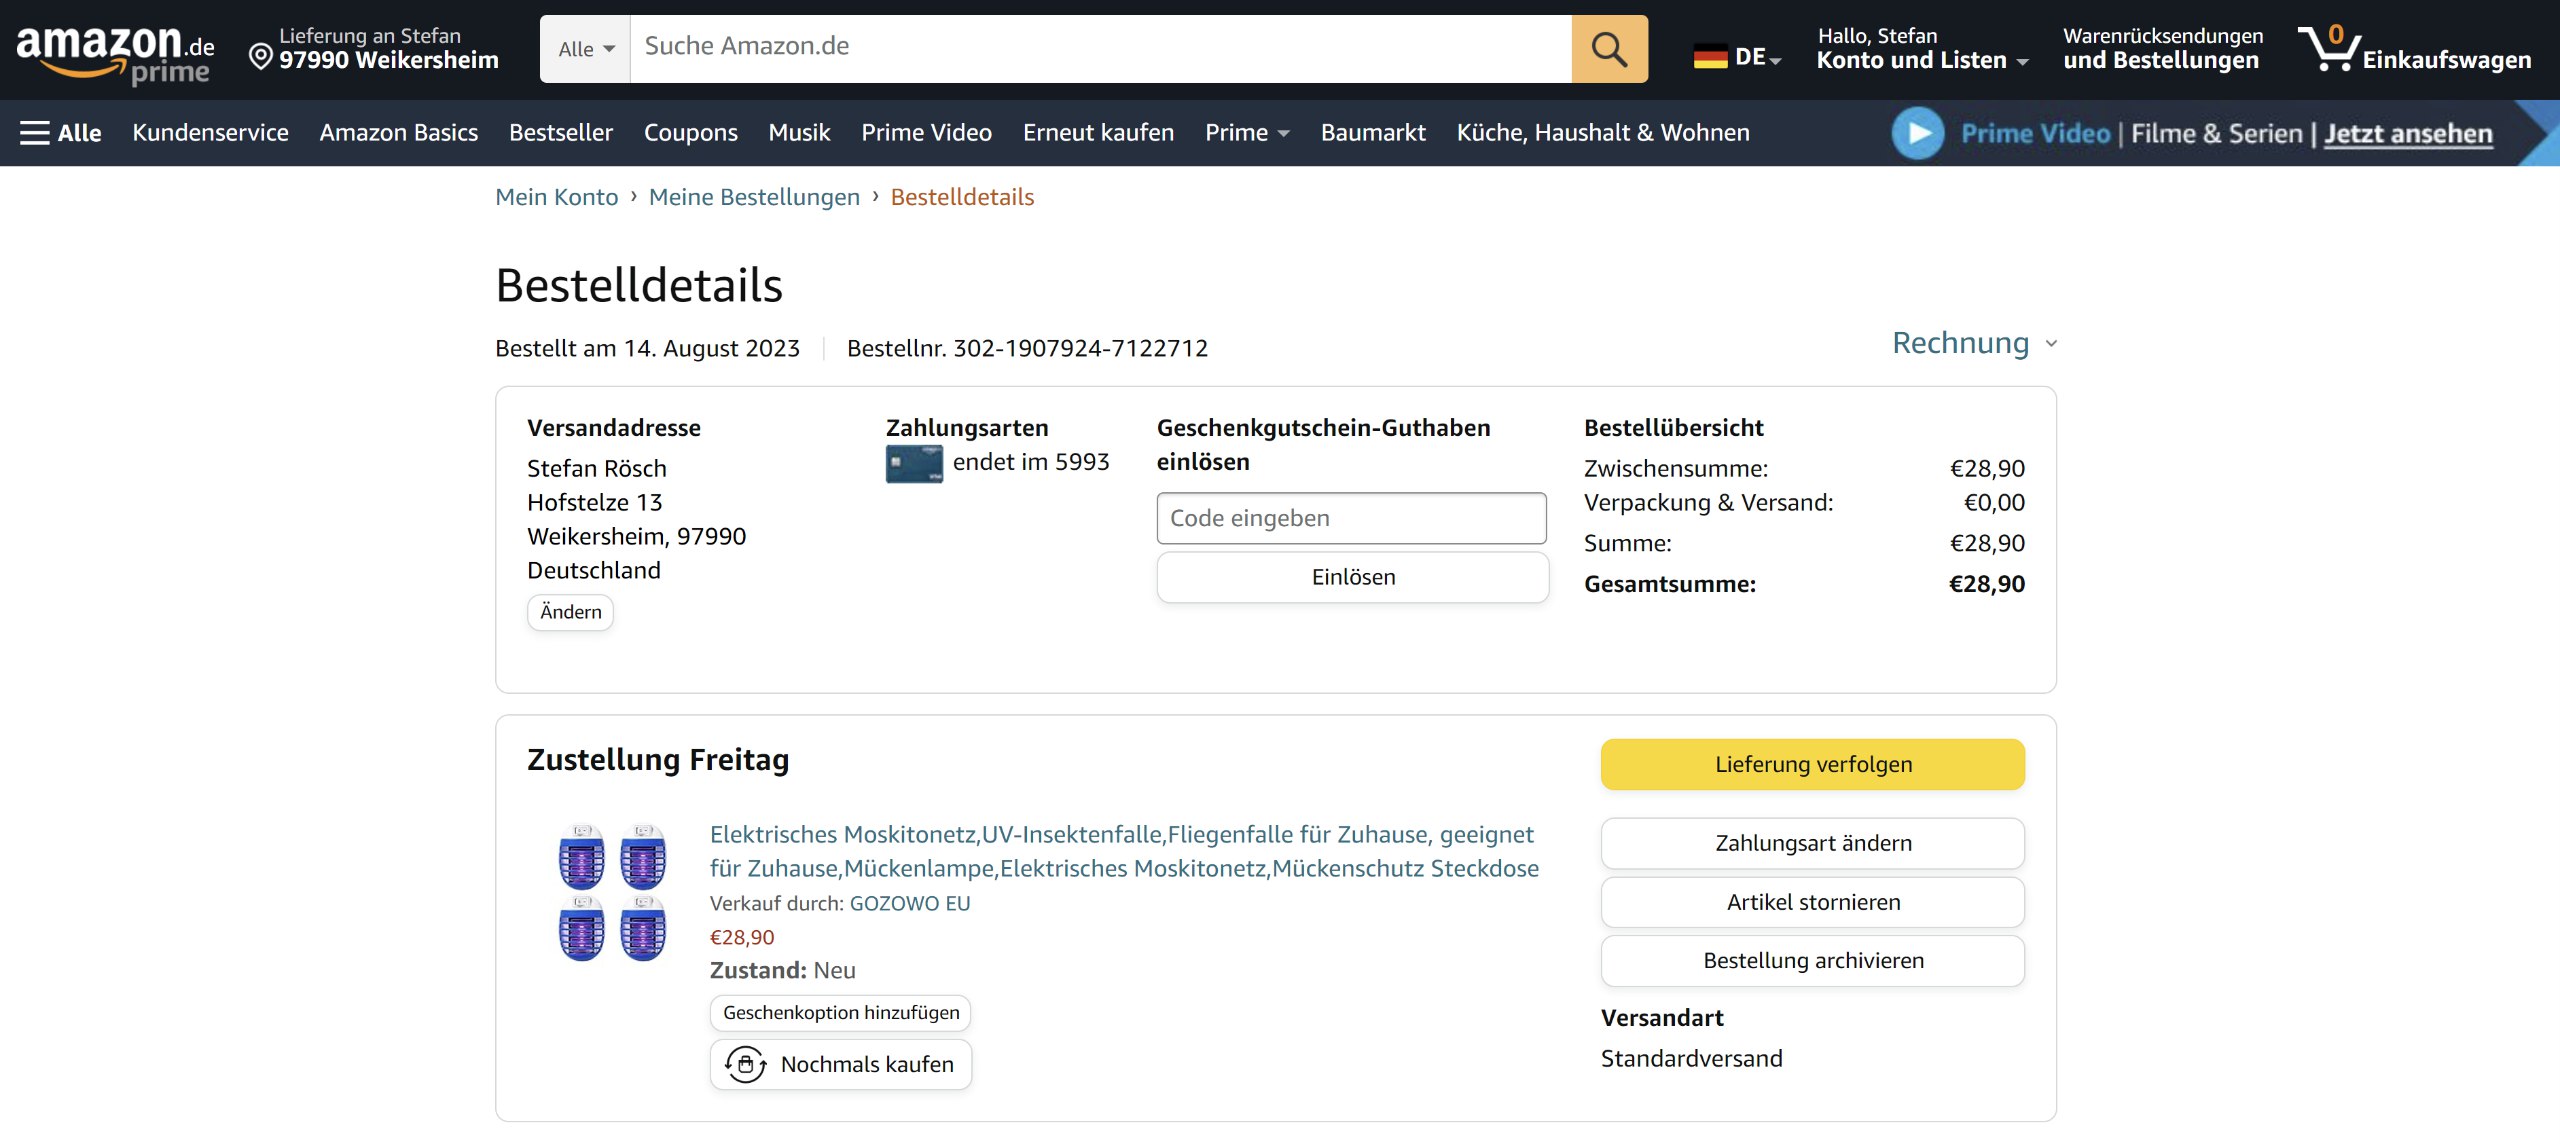Open the Alle search category dropdown
2560x1144 pixels.
[x=585, y=49]
